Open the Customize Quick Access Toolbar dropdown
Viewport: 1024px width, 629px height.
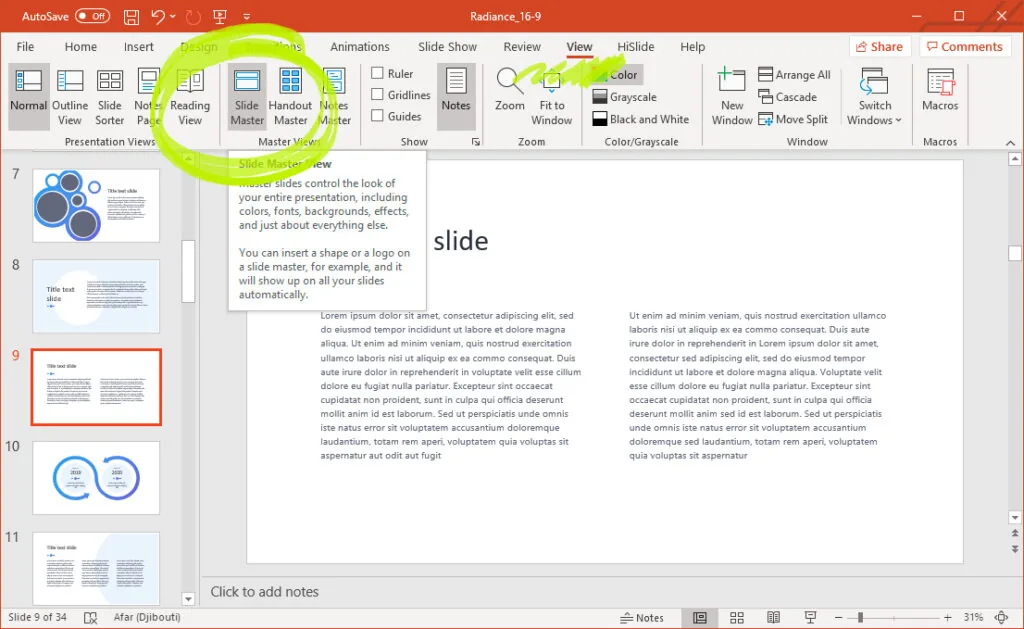tap(247, 16)
